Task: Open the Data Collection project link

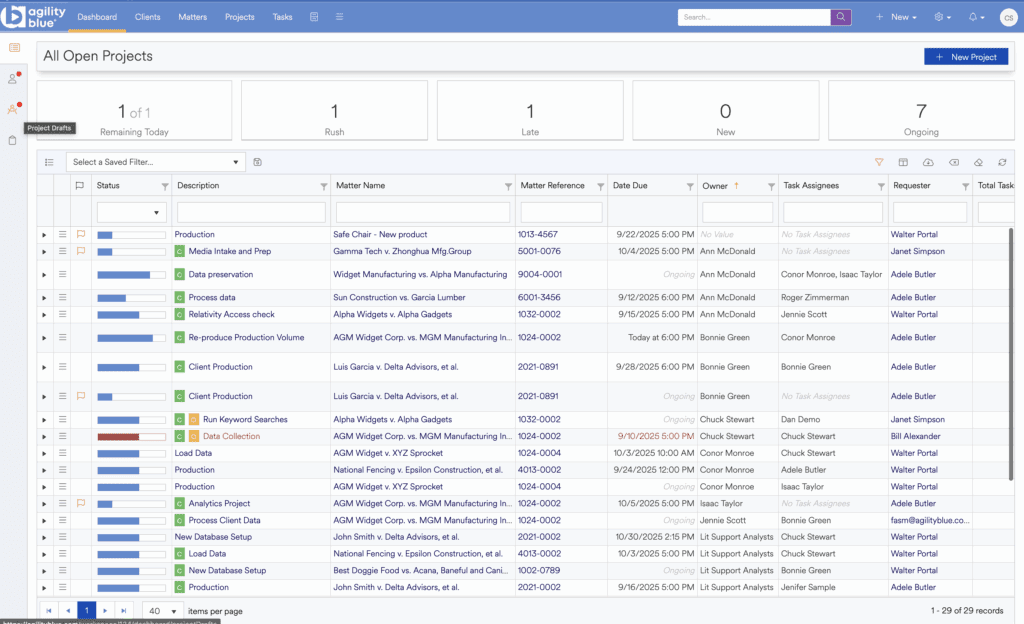Action: 231,437
